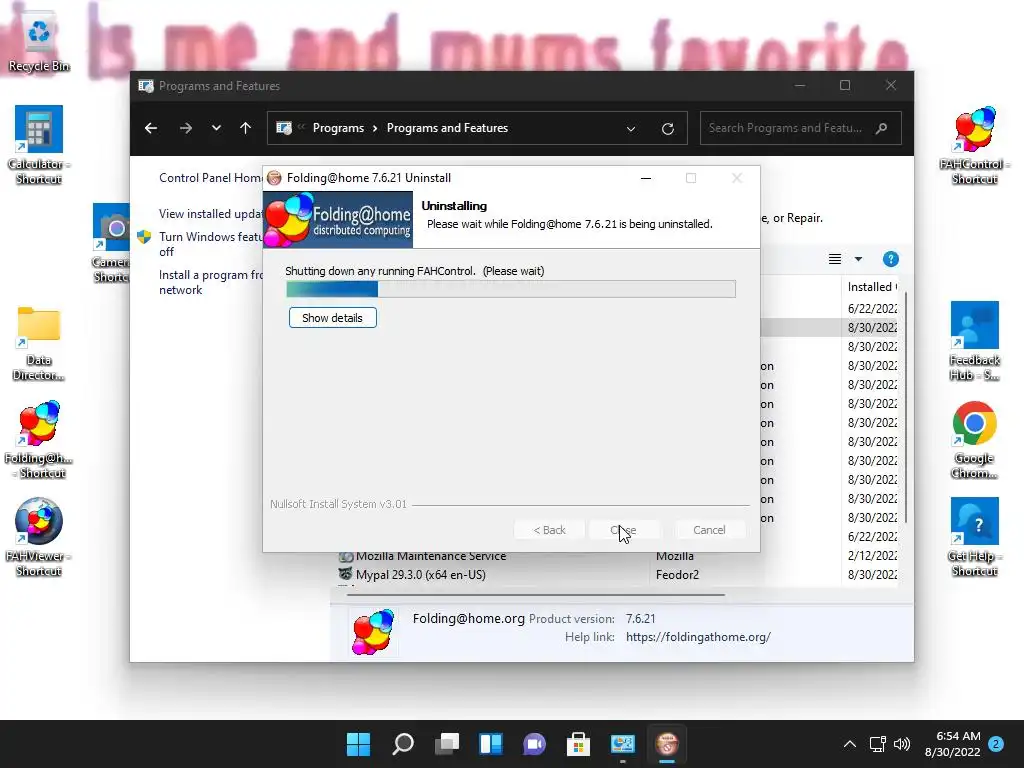Open the recent locations dropdown arrow

coord(216,128)
